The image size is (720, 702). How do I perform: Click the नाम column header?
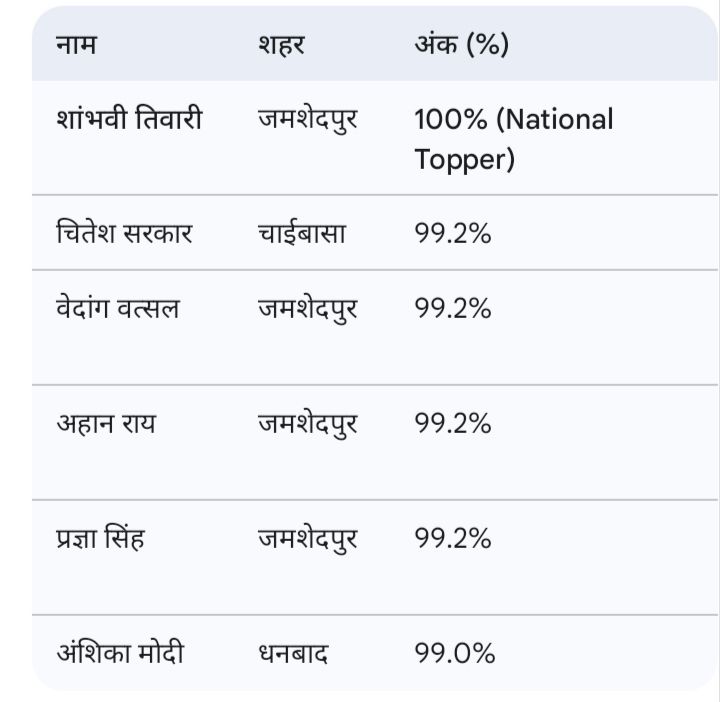76,45
